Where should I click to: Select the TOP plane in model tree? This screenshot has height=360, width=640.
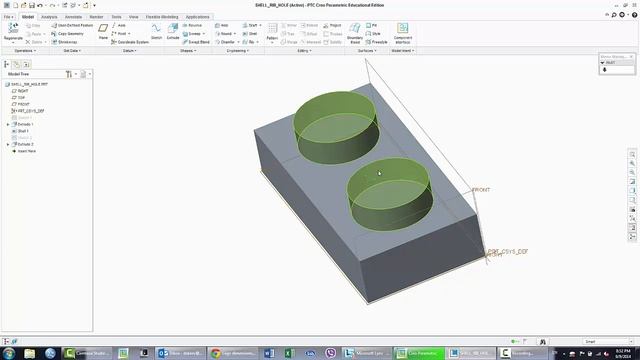pyautogui.click(x=19, y=98)
